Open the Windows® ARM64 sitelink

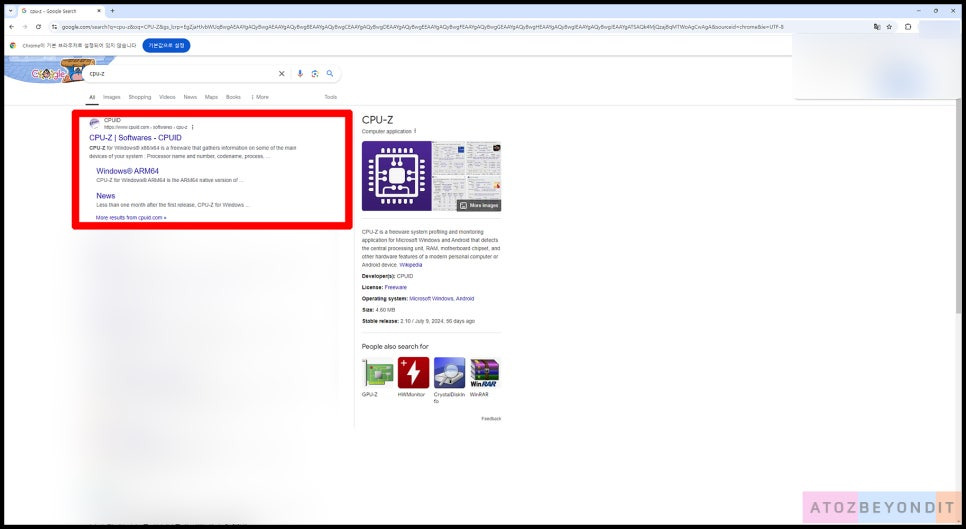(128, 171)
